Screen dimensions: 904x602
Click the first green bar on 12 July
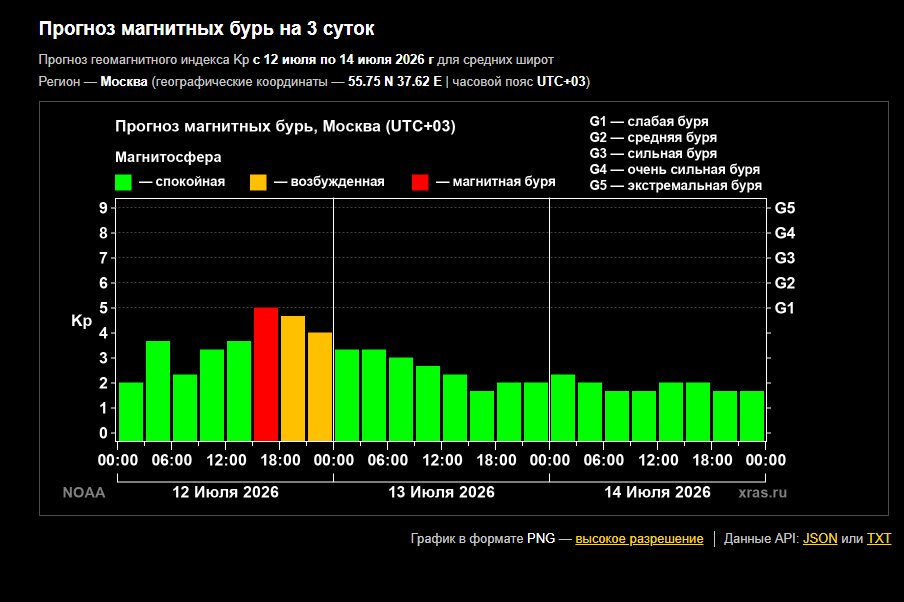pyautogui.click(x=131, y=412)
